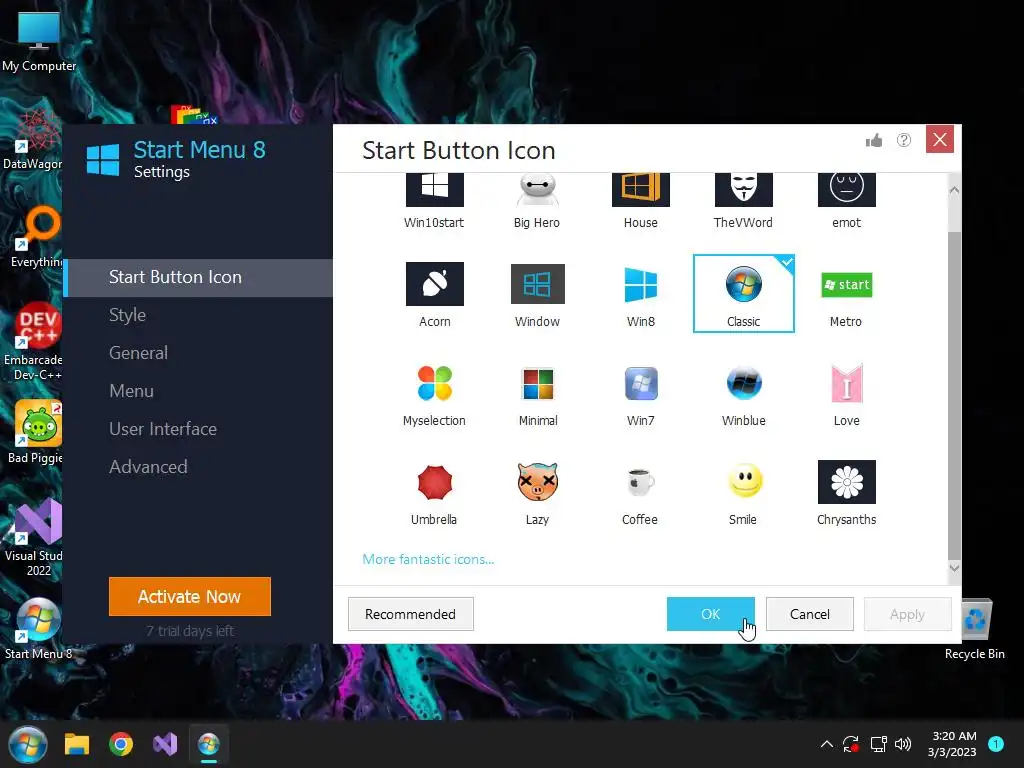The image size is (1024, 768).
Task: Open the Start Button Icon section
Action: (198, 278)
